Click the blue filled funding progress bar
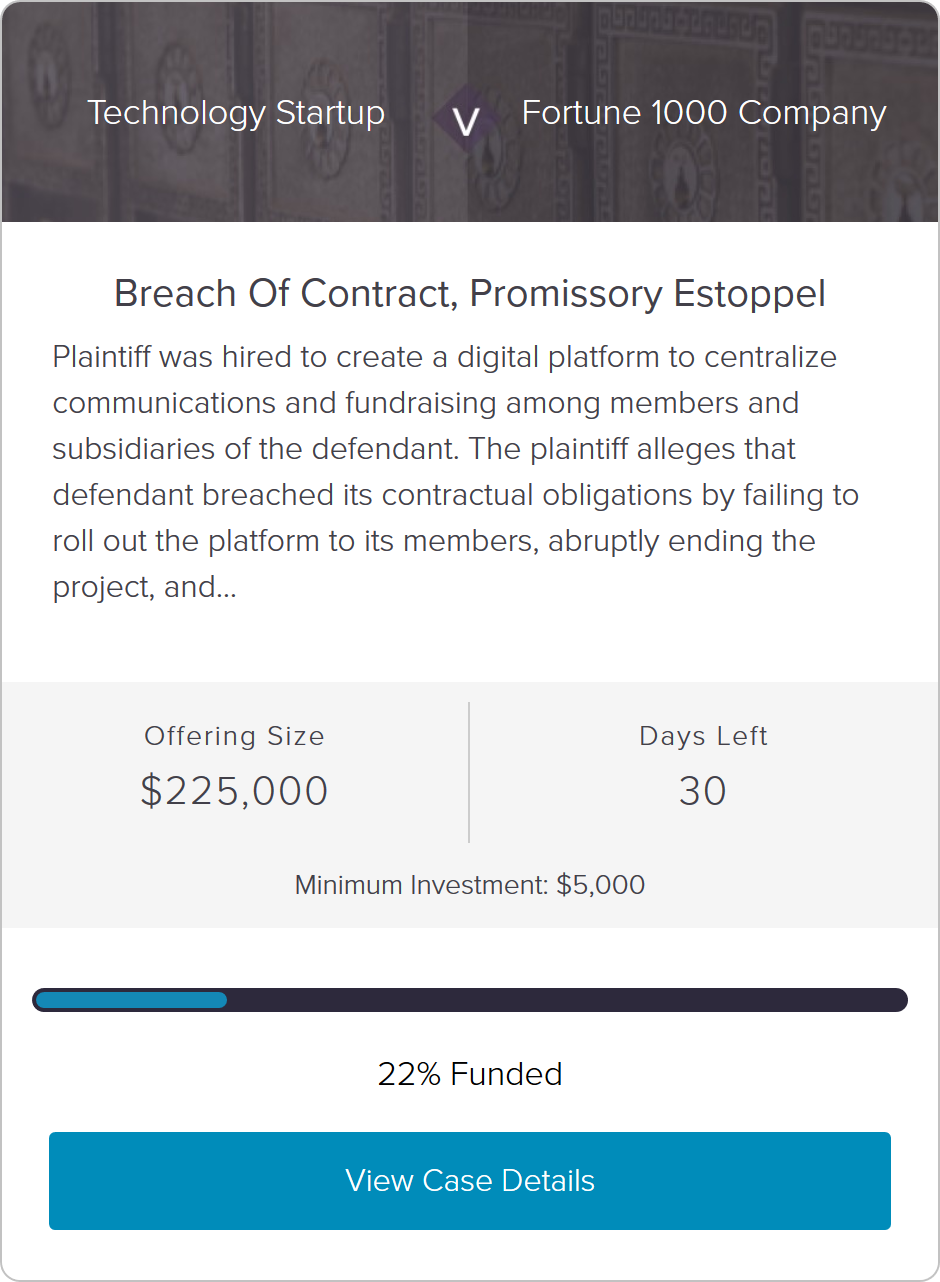The width and height of the screenshot is (940, 1282). click(x=131, y=1000)
